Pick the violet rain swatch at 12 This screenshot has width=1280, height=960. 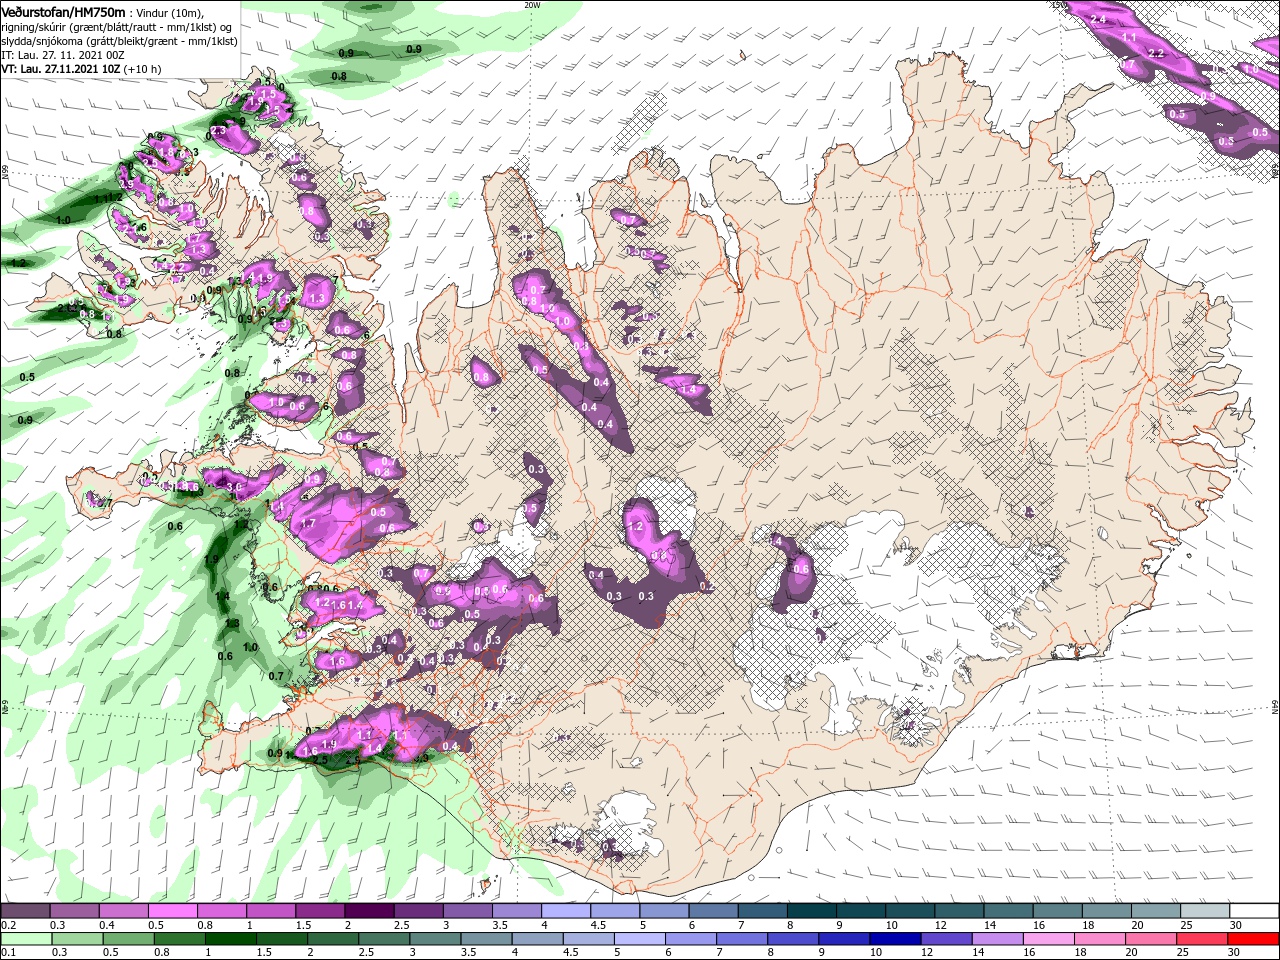[x=947, y=939]
